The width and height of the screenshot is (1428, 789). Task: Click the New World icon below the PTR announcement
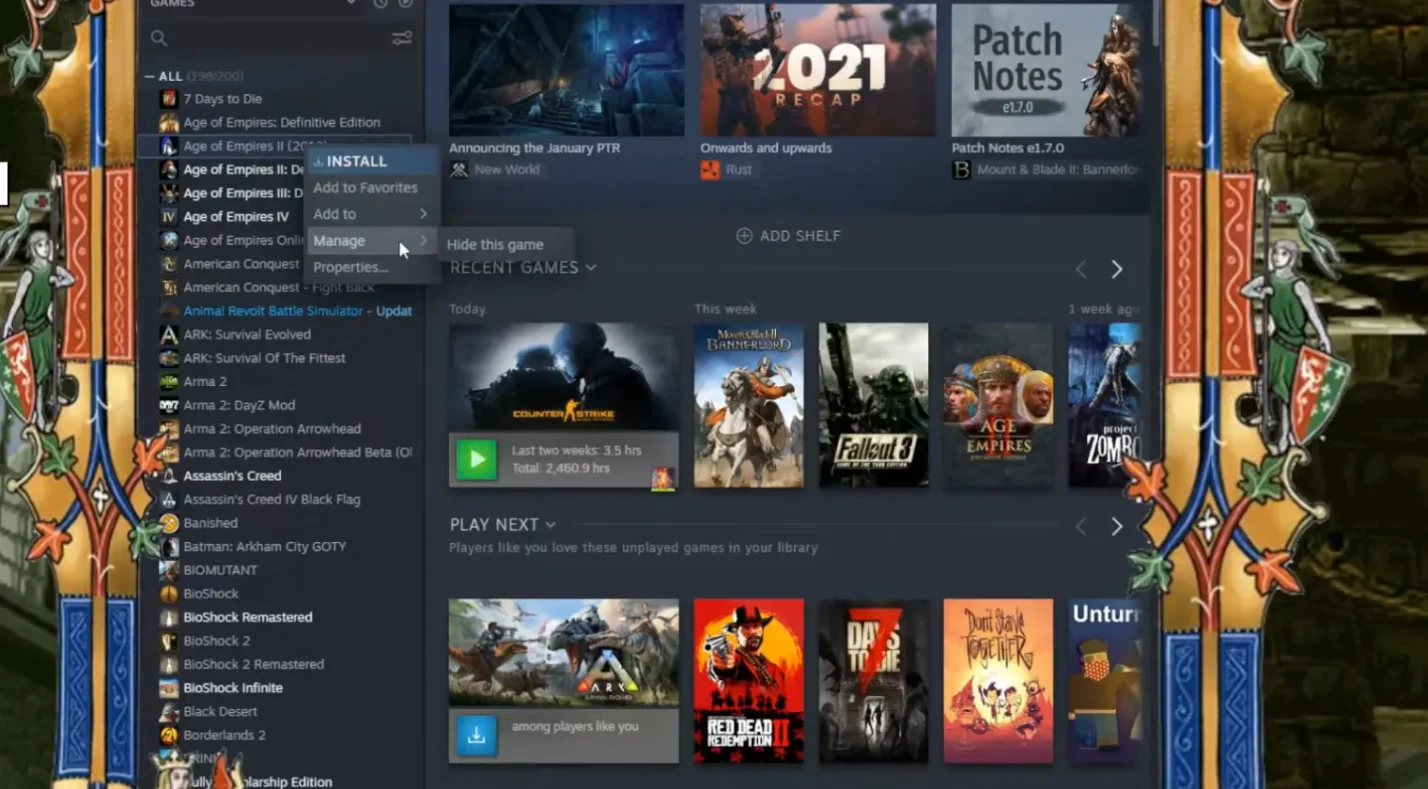coord(458,170)
